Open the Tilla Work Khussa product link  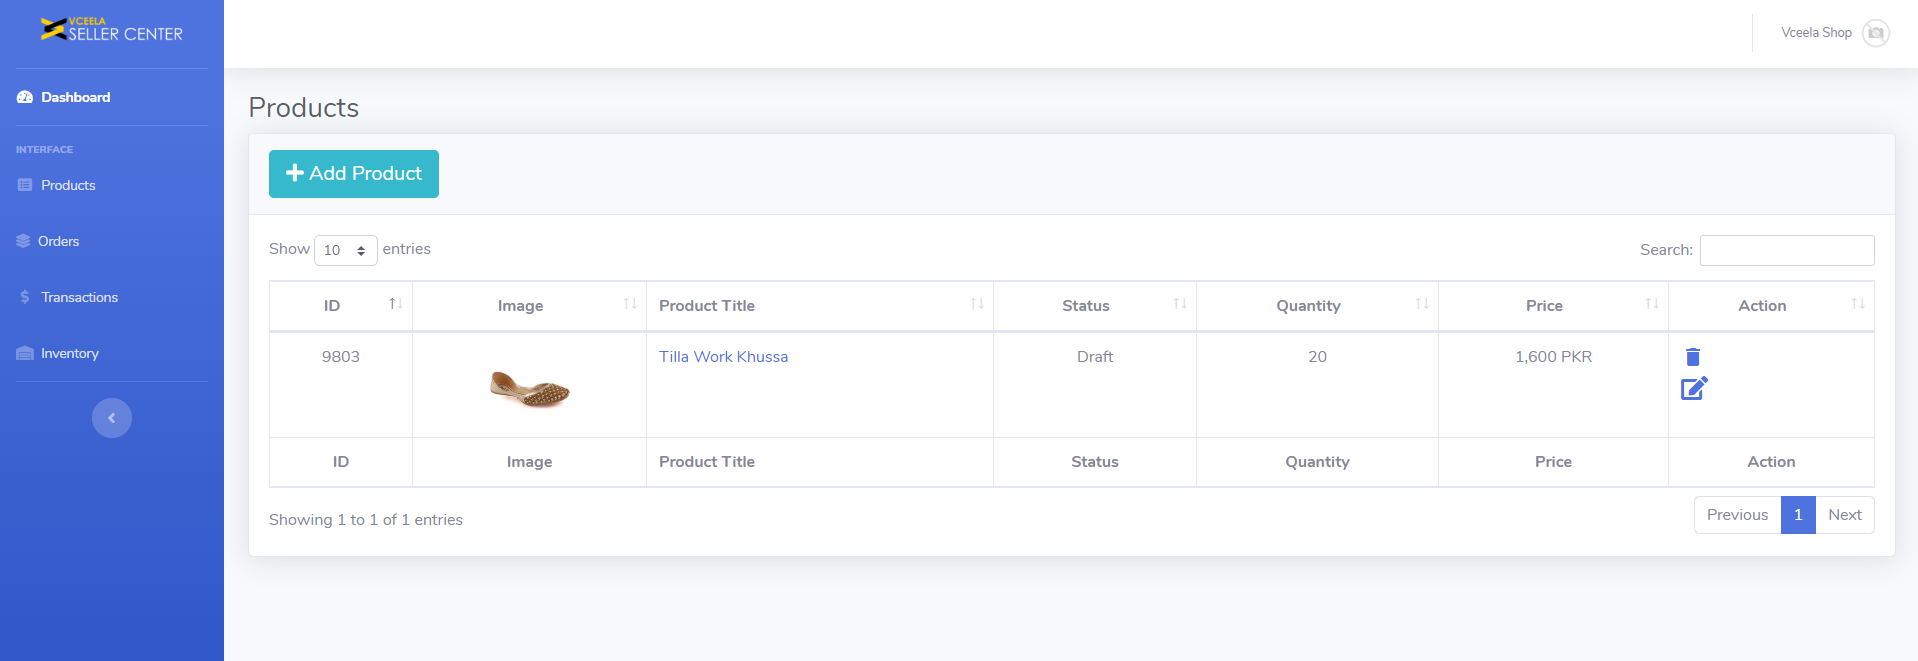click(723, 357)
